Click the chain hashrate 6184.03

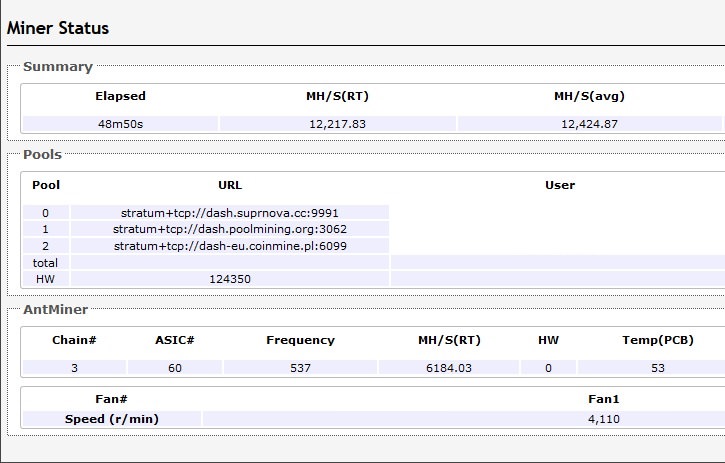click(449, 368)
